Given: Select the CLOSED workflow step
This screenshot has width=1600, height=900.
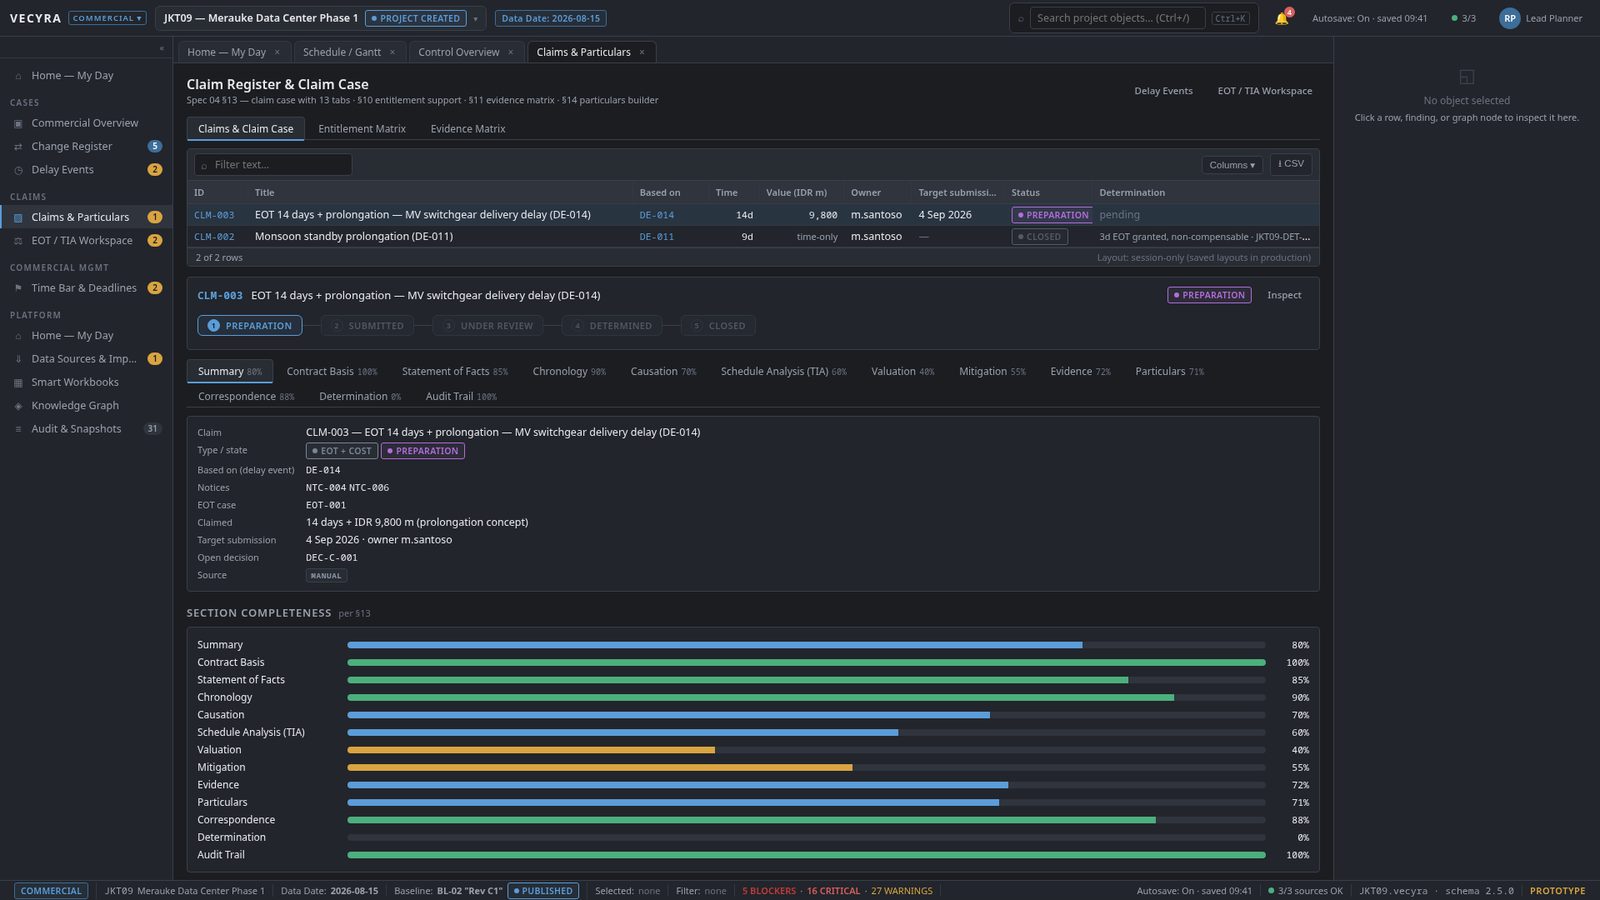Looking at the screenshot, I should click(x=719, y=326).
